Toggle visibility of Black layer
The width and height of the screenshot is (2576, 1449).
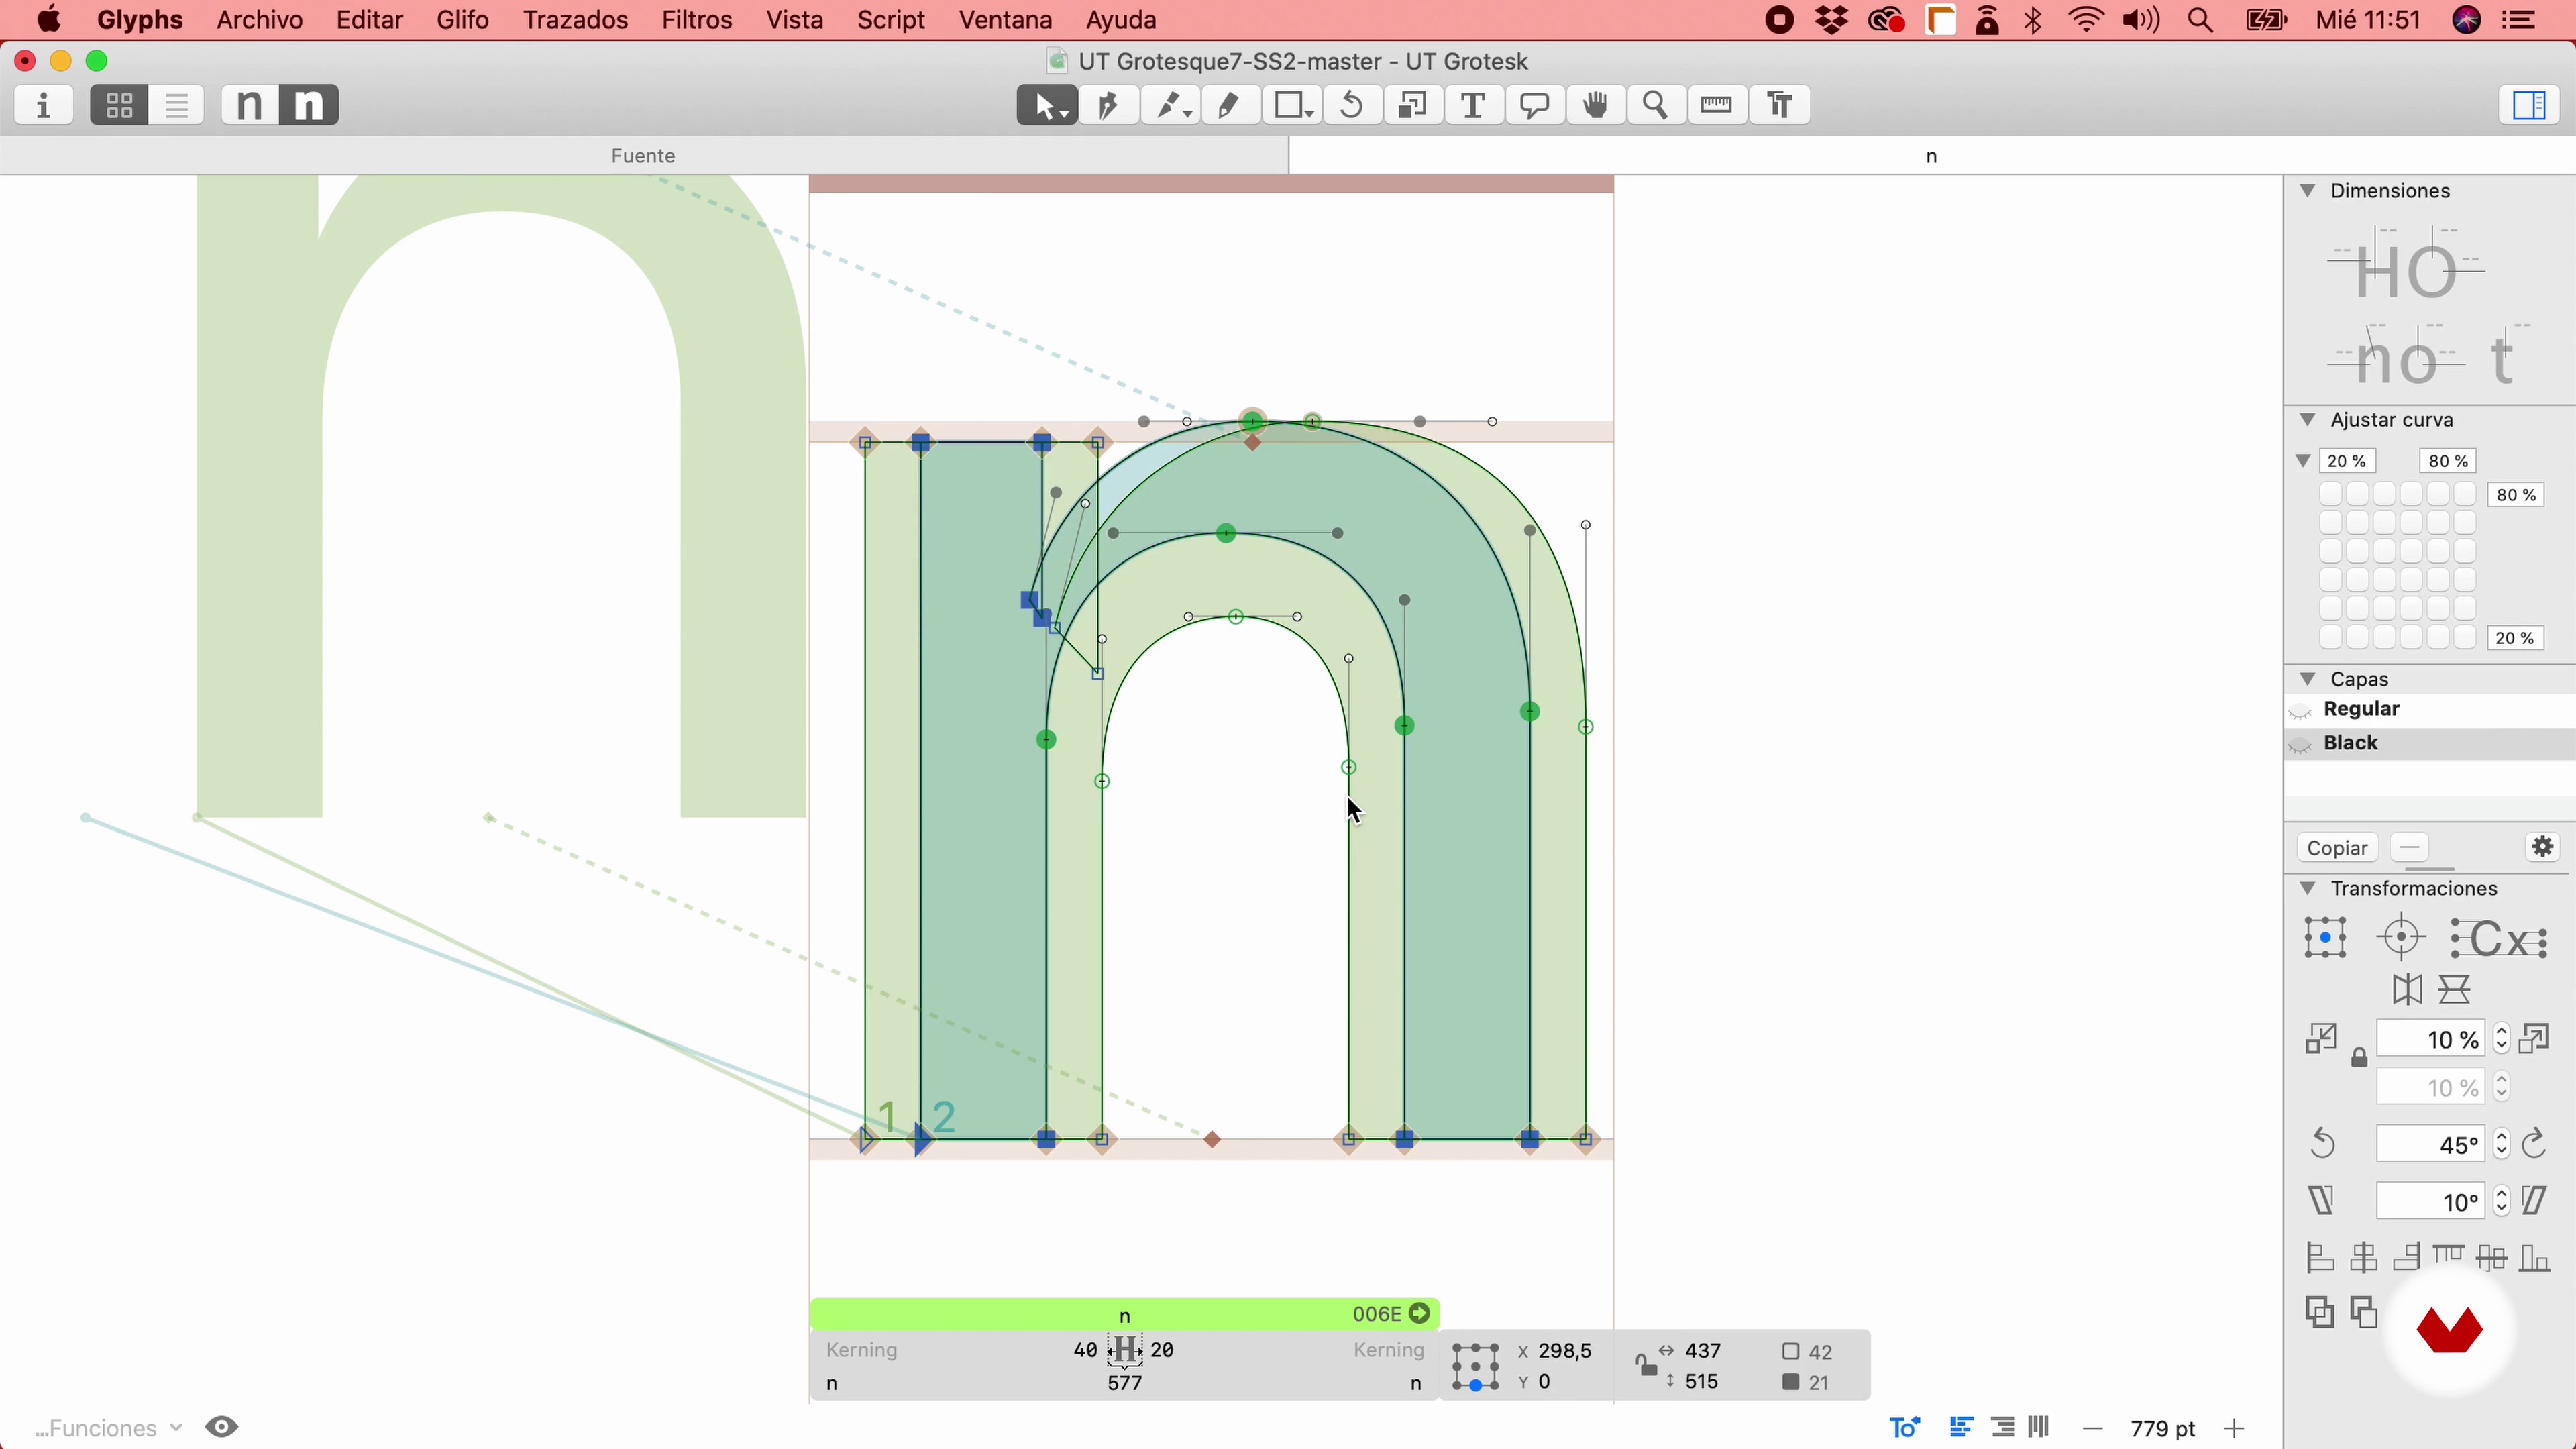tap(2300, 746)
